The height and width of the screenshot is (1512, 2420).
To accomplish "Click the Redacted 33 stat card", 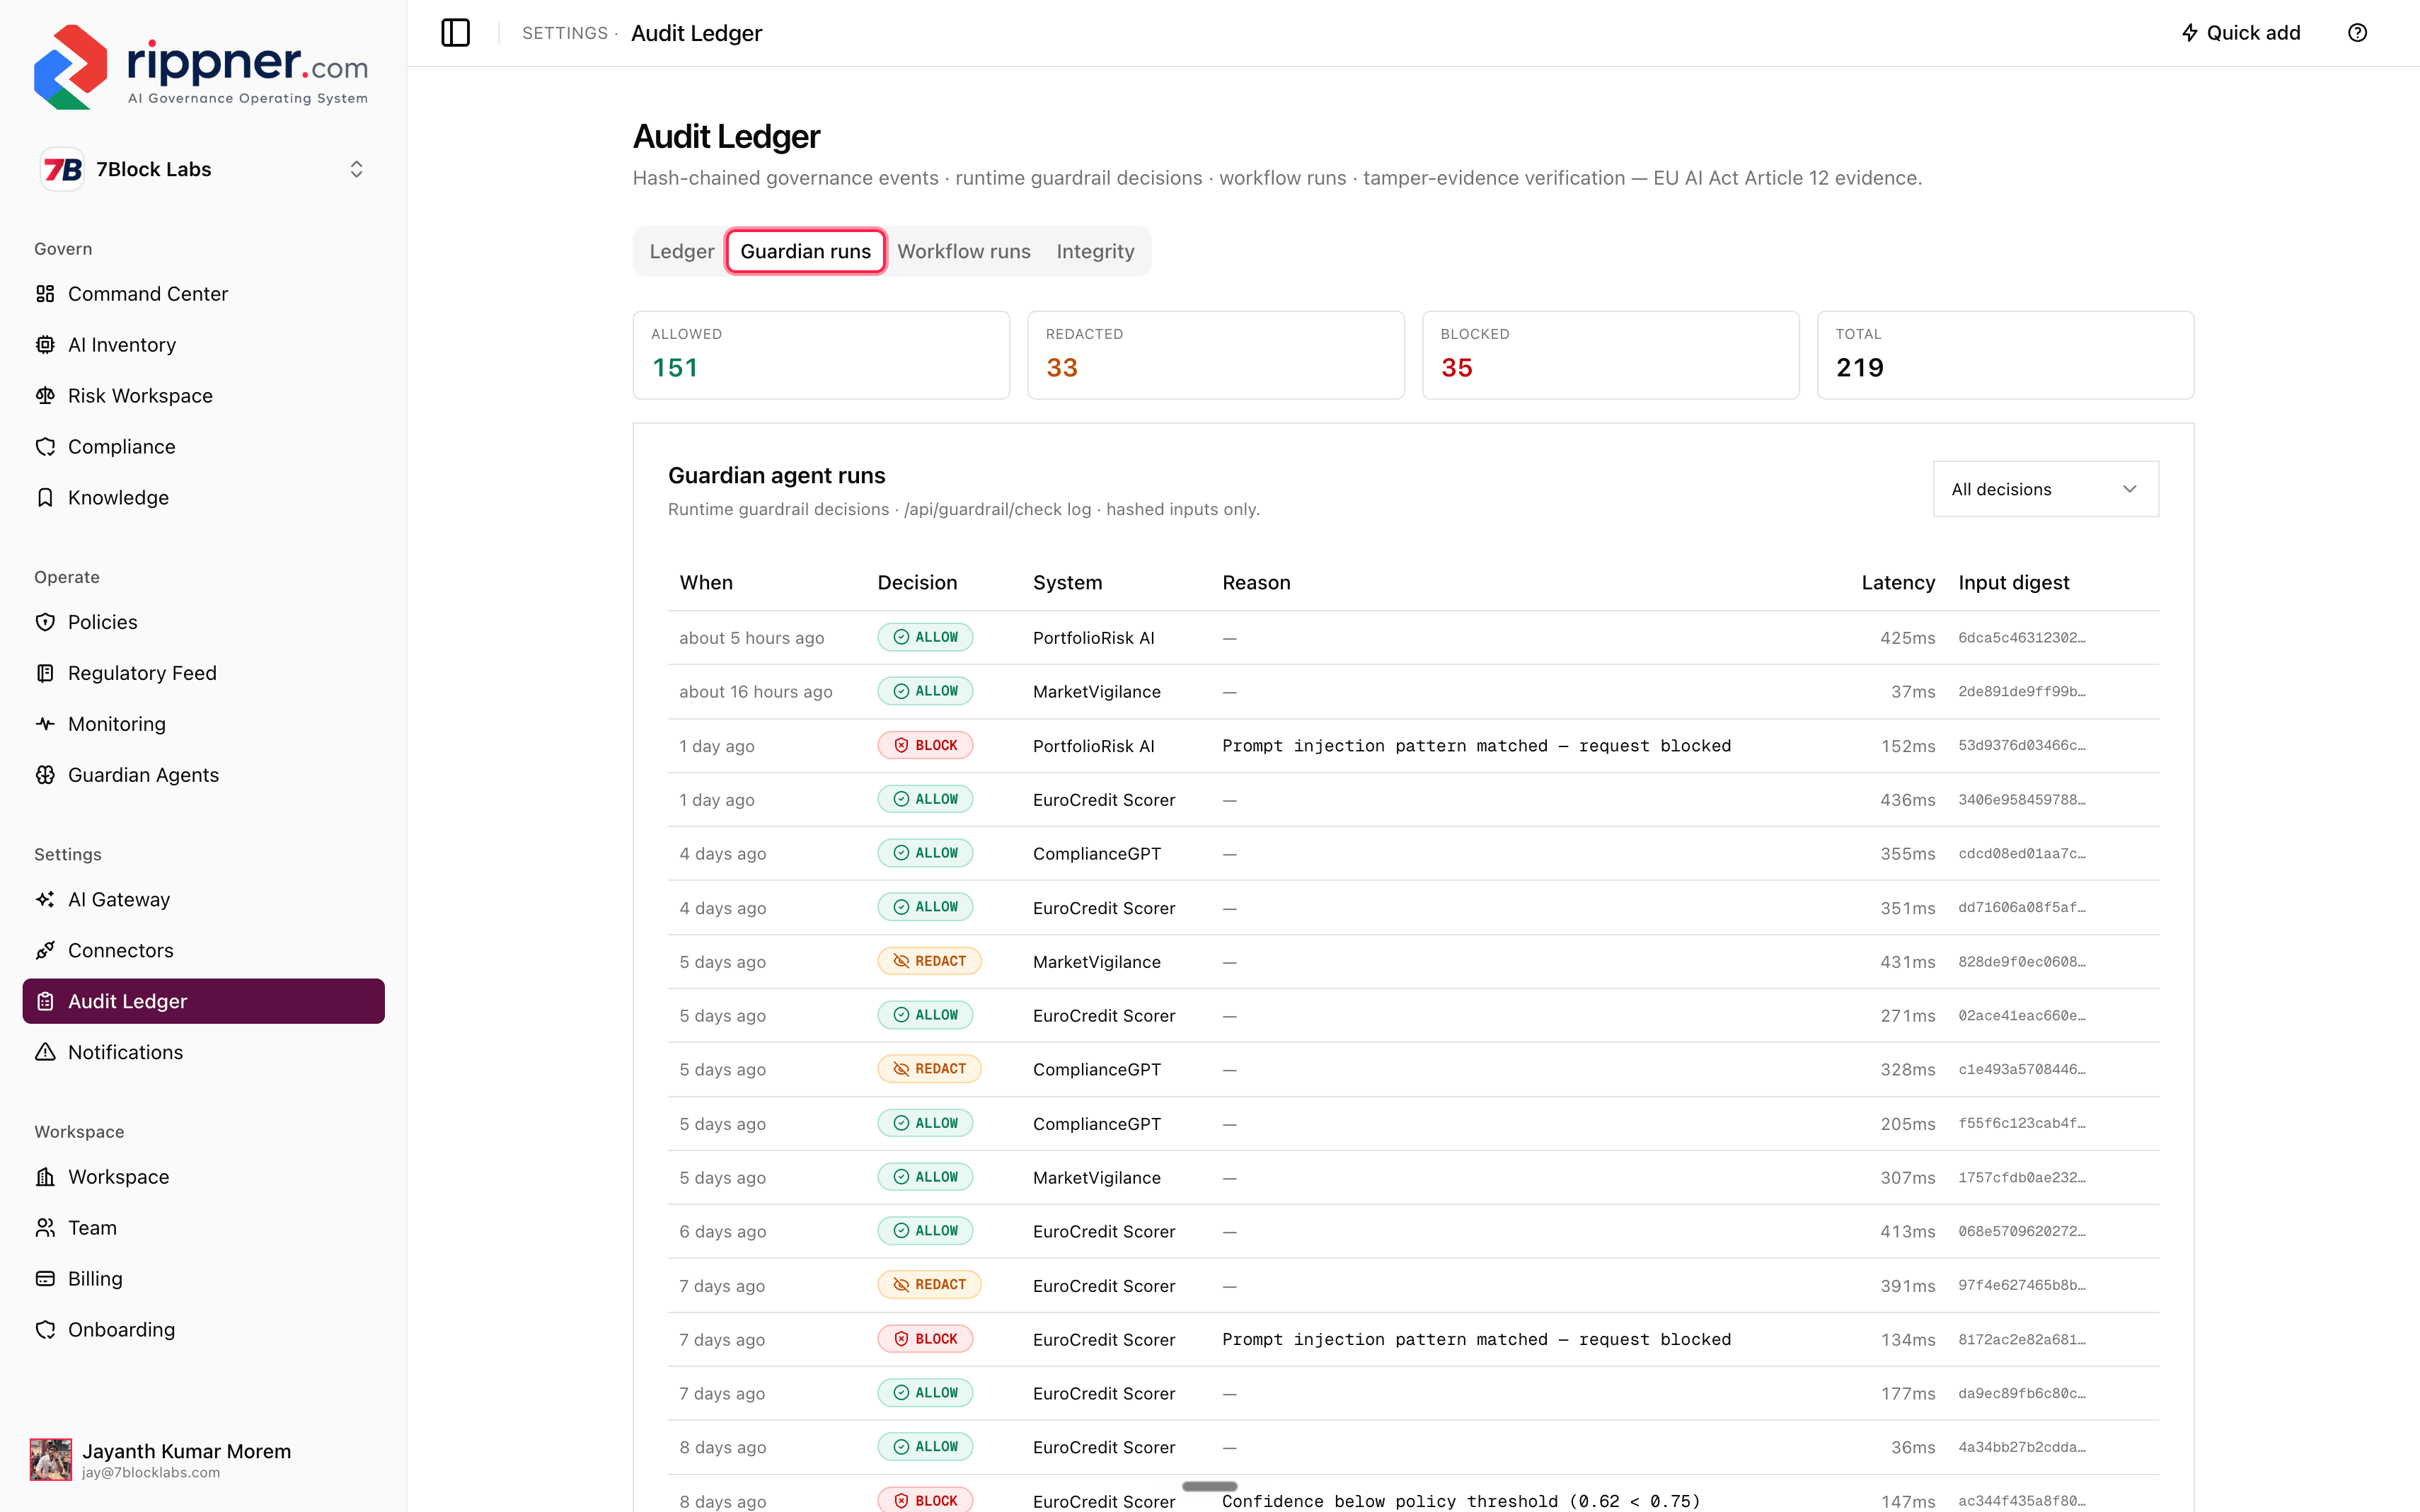I will pyautogui.click(x=1216, y=355).
